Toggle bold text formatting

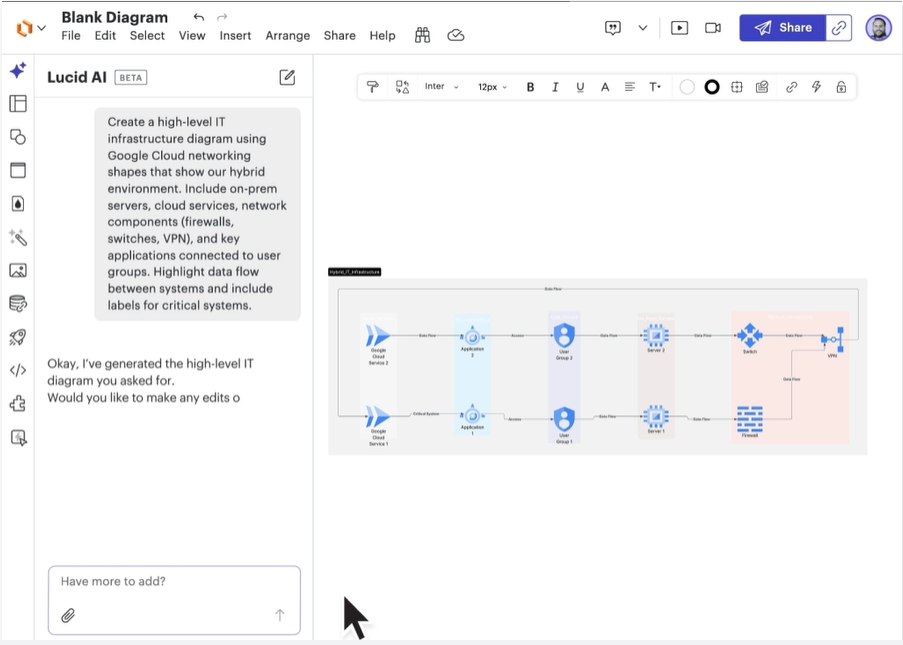(x=530, y=87)
